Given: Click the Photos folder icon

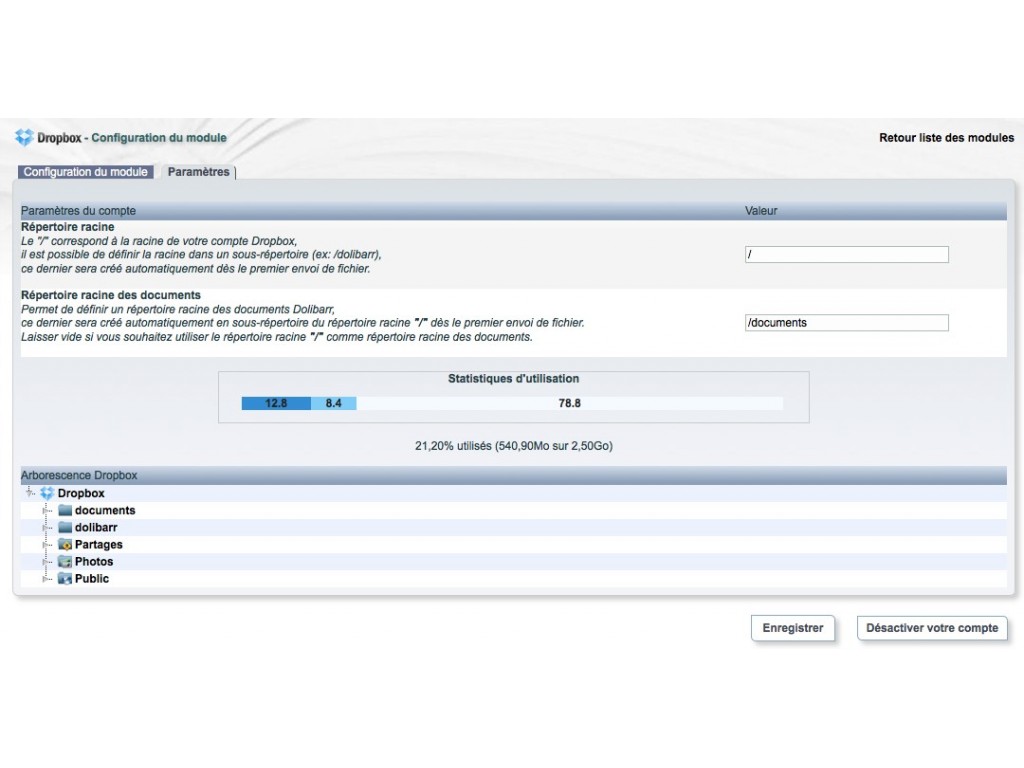Looking at the screenshot, I should point(65,561).
